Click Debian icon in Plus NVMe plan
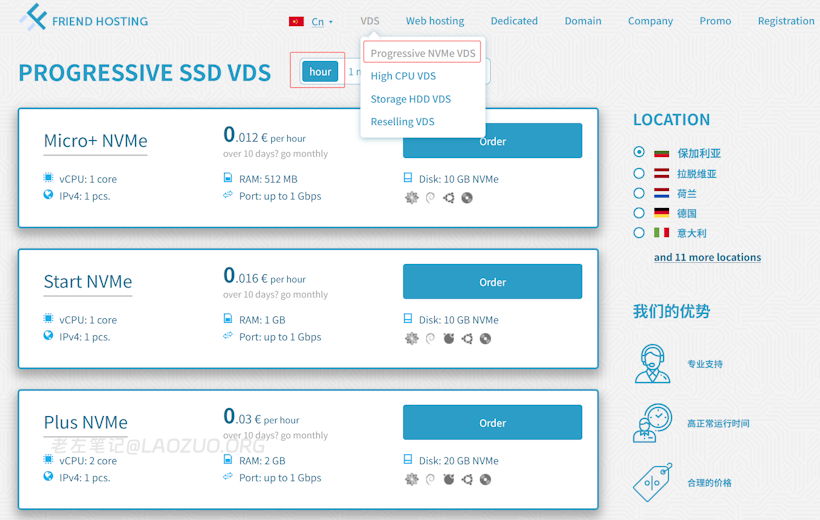 [430, 479]
